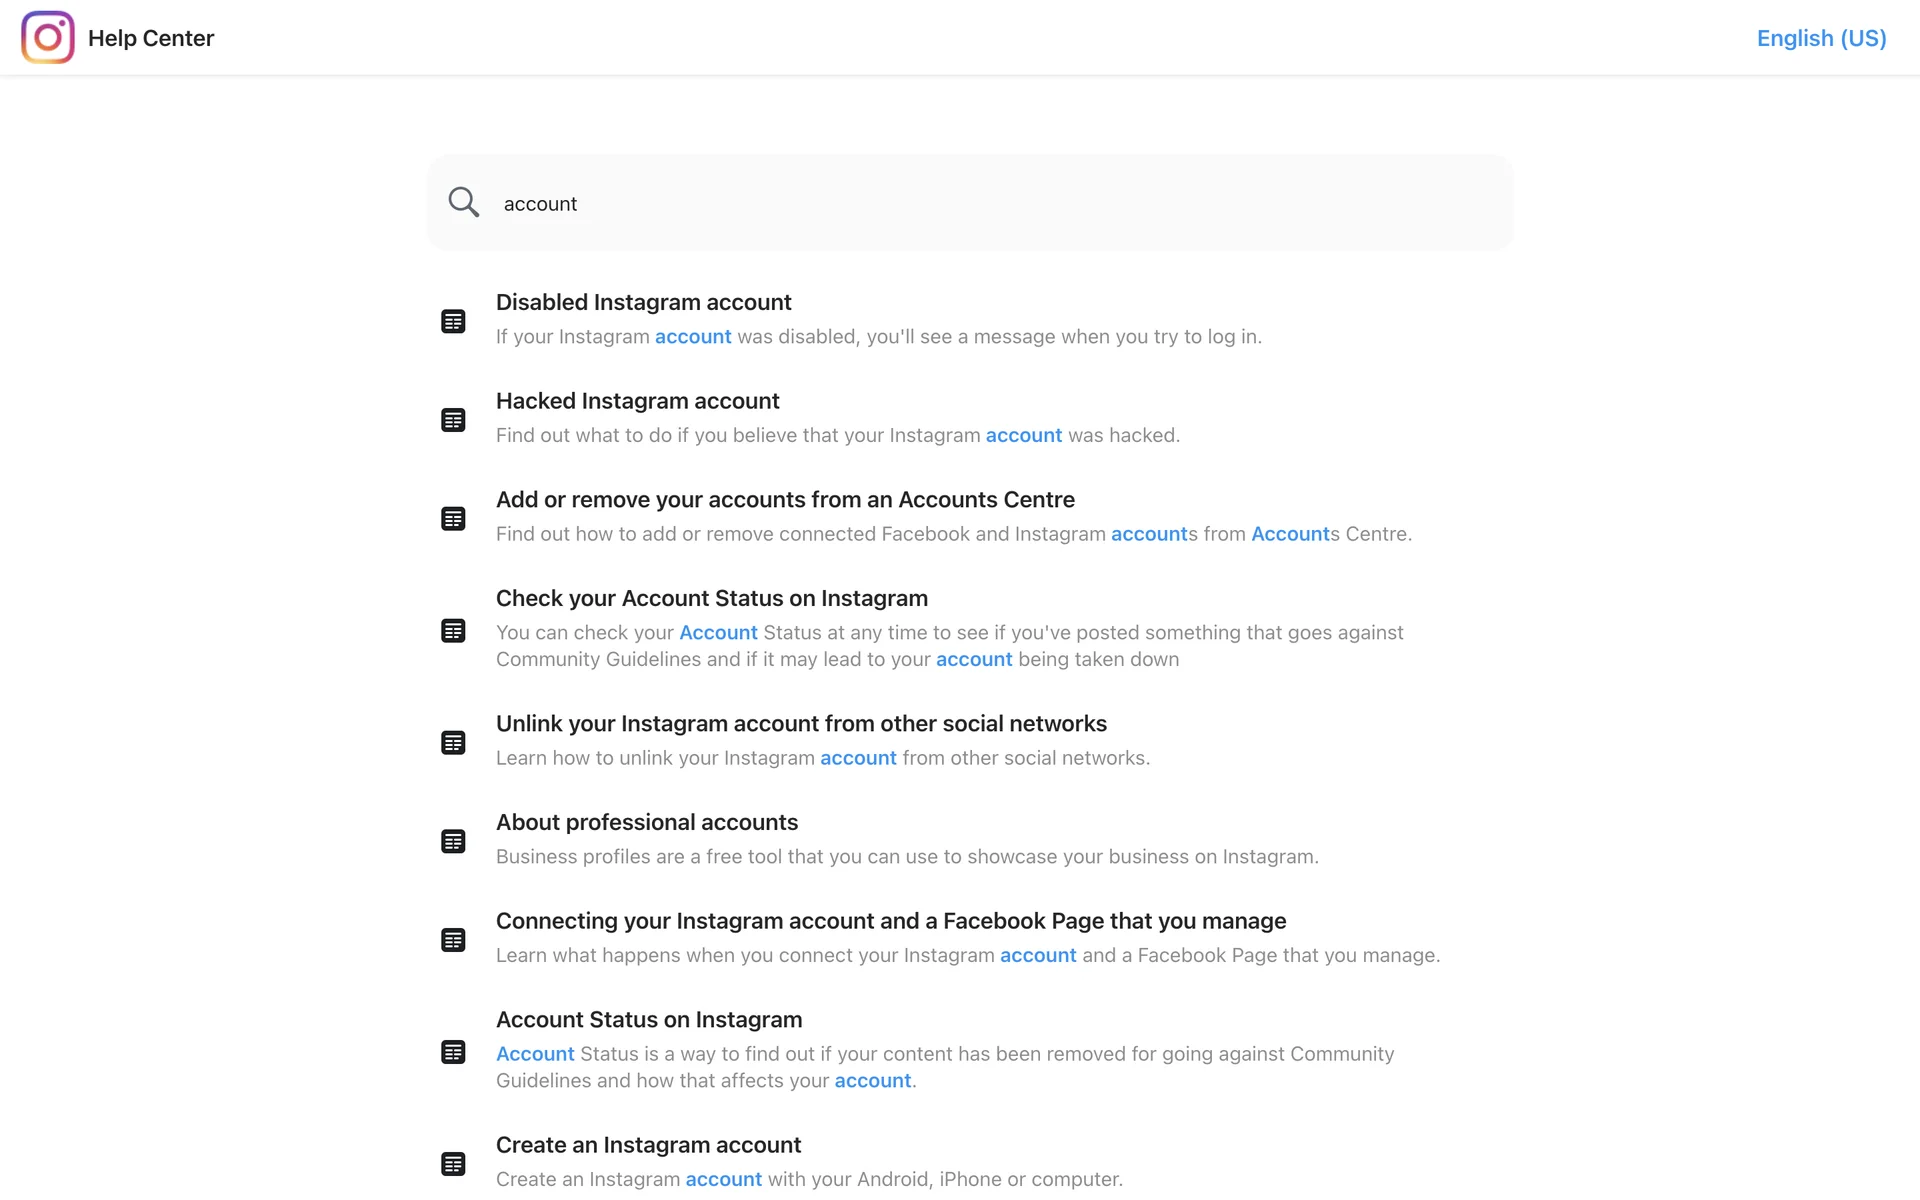Click article icon beside Create an Instagram account
Image resolution: width=1920 pixels, height=1200 pixels.
coord(453,1164)
